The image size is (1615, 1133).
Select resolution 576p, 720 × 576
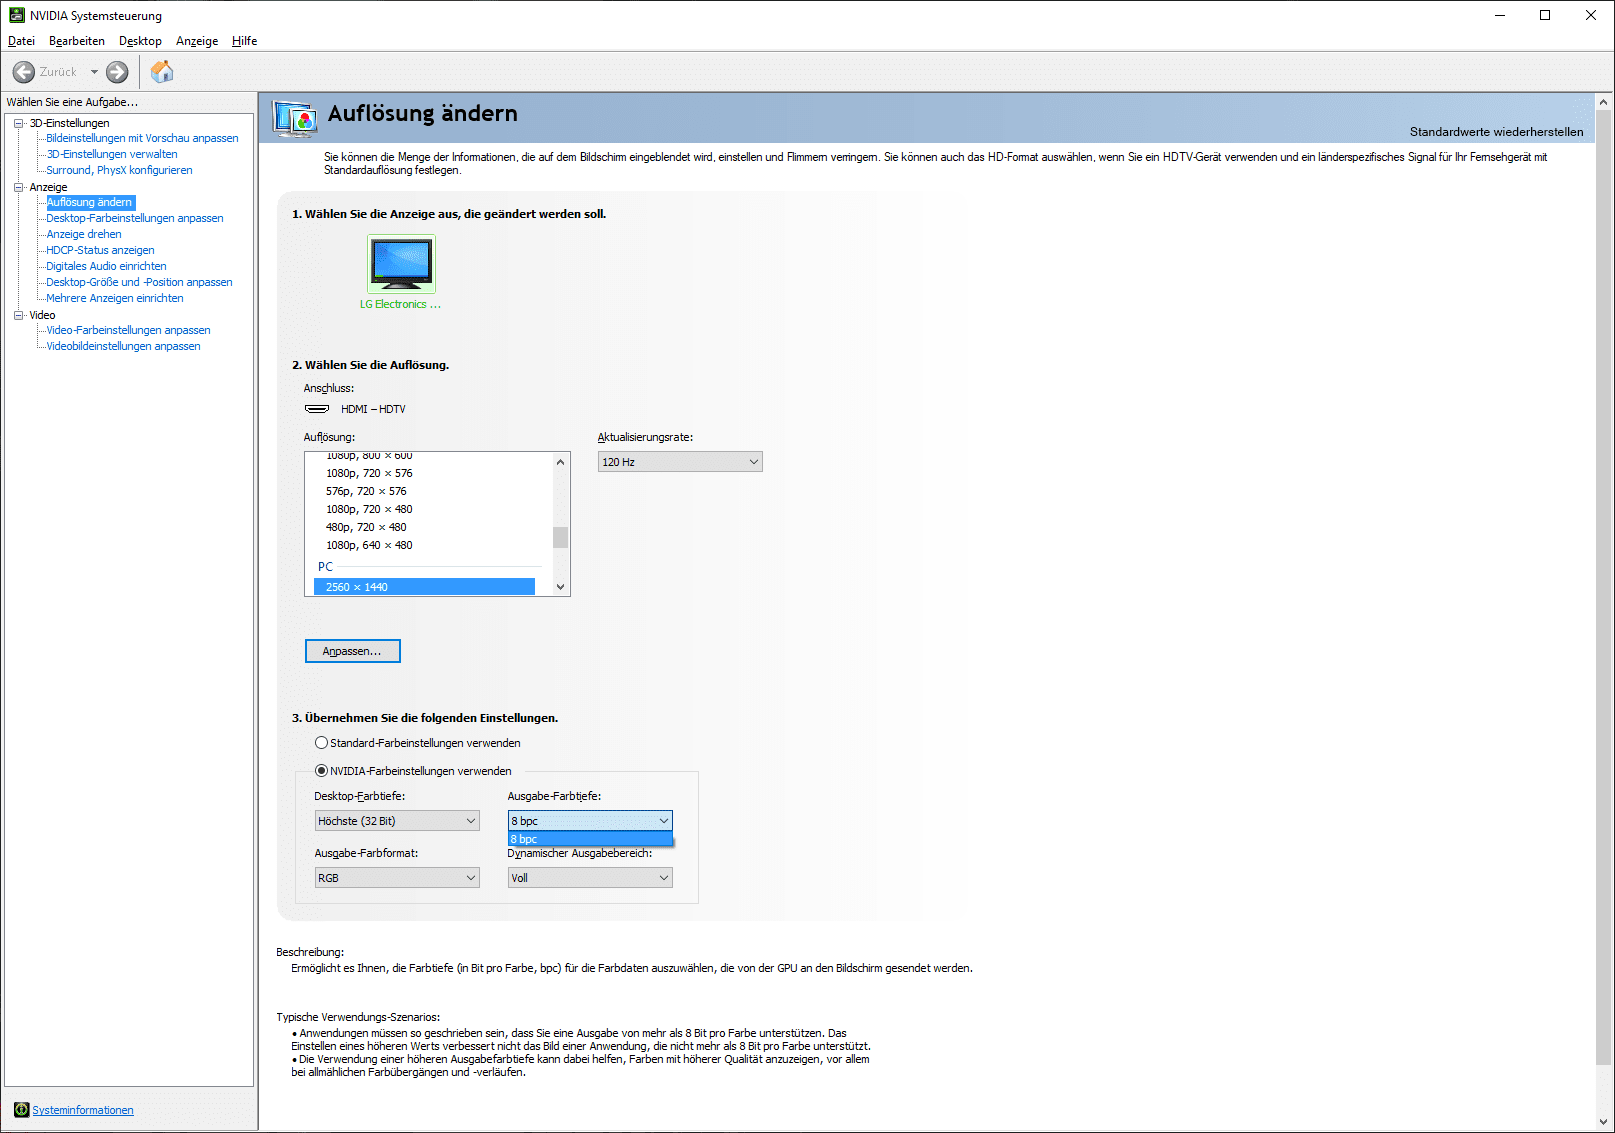[366, 491]
